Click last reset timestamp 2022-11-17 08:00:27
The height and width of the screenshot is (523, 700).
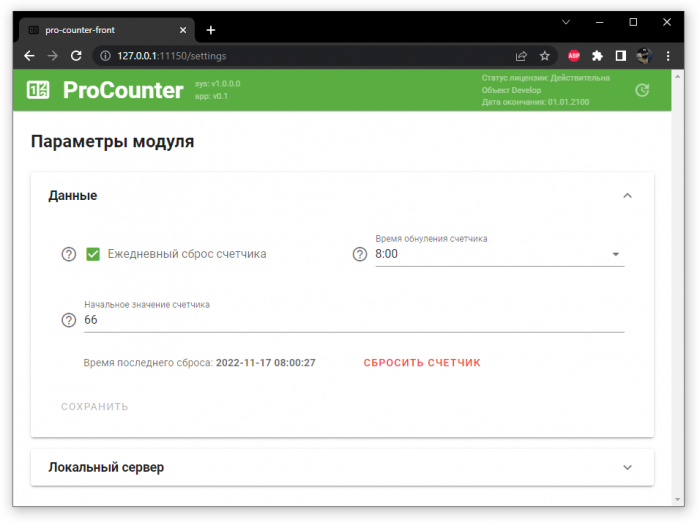pyautogui.click(x=266, y=363)
